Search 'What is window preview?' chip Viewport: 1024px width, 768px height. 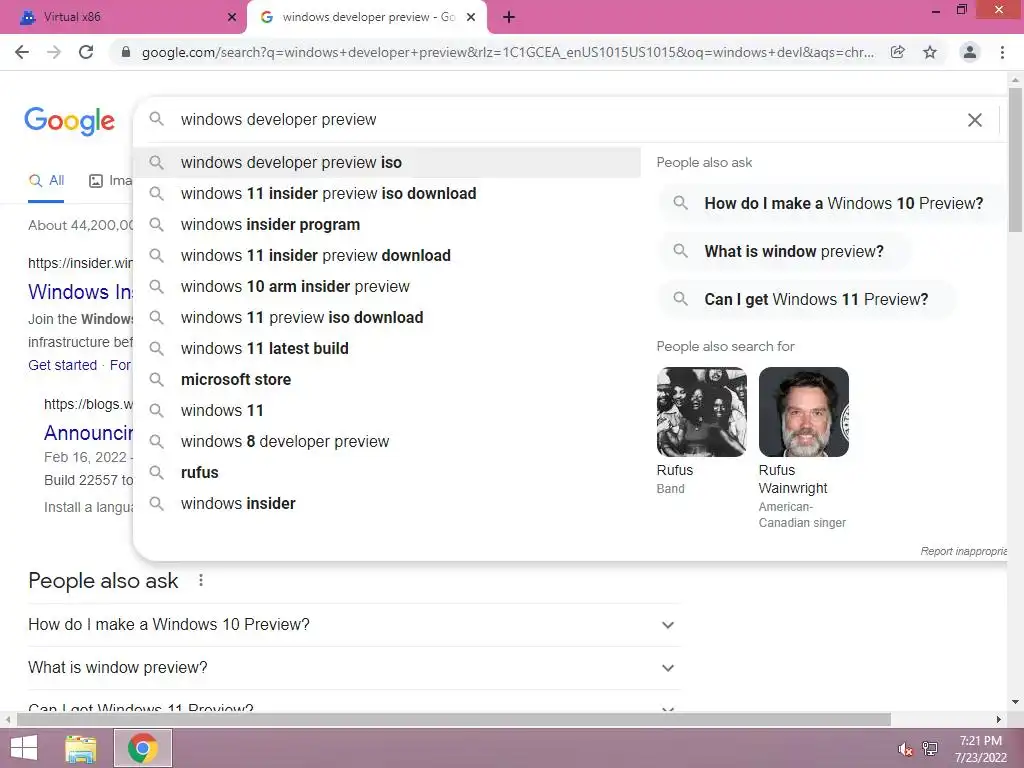pos(785,251)
